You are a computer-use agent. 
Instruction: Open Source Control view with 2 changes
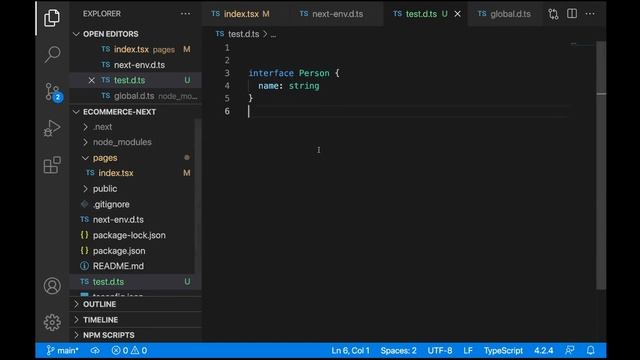(x=52, y=91)
